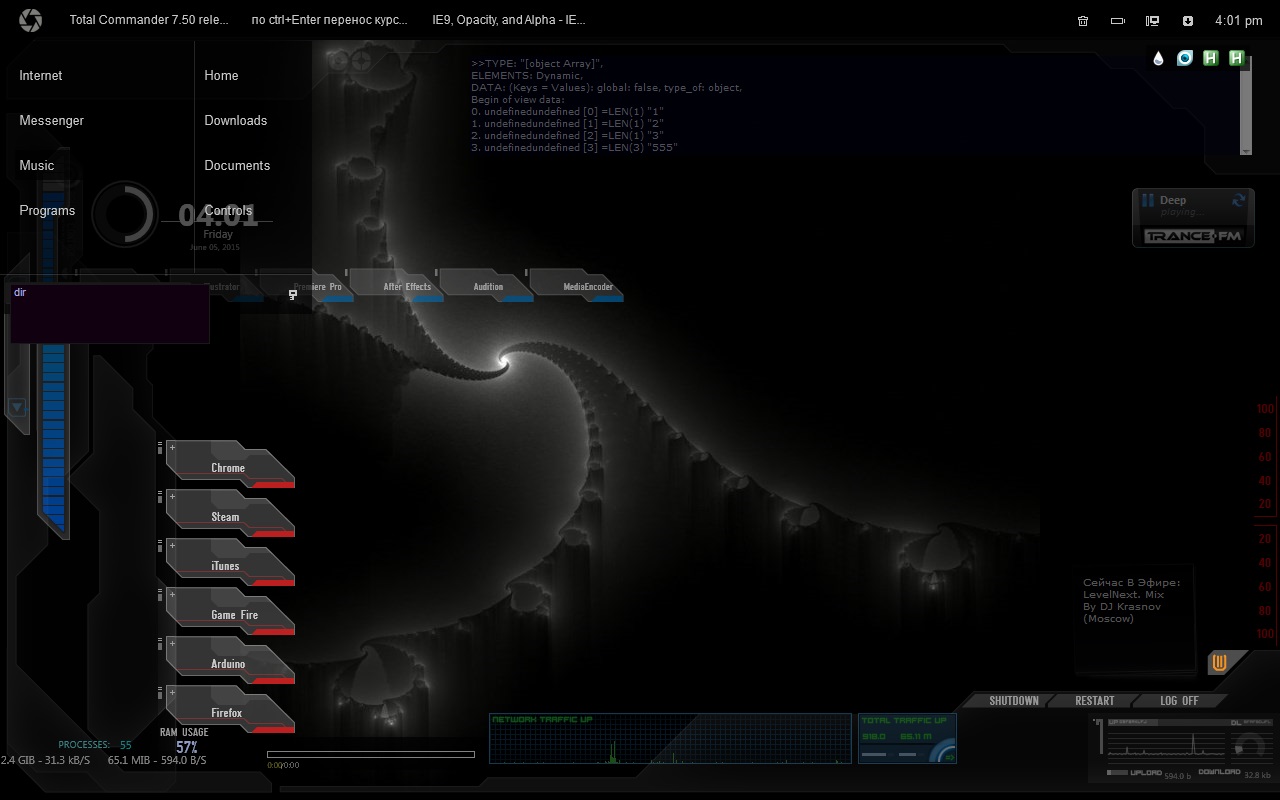Screen dimensions: 1280x800
Task: Open the Controls link
Action: coord(228,210)
